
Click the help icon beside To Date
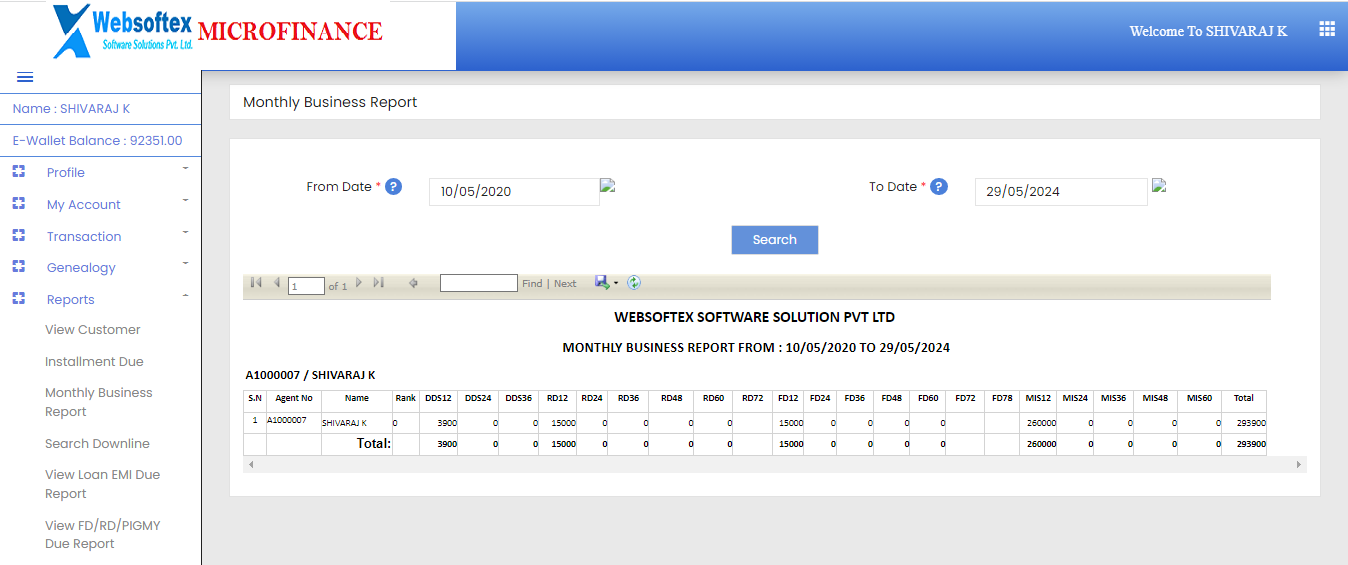click(938, 187)
